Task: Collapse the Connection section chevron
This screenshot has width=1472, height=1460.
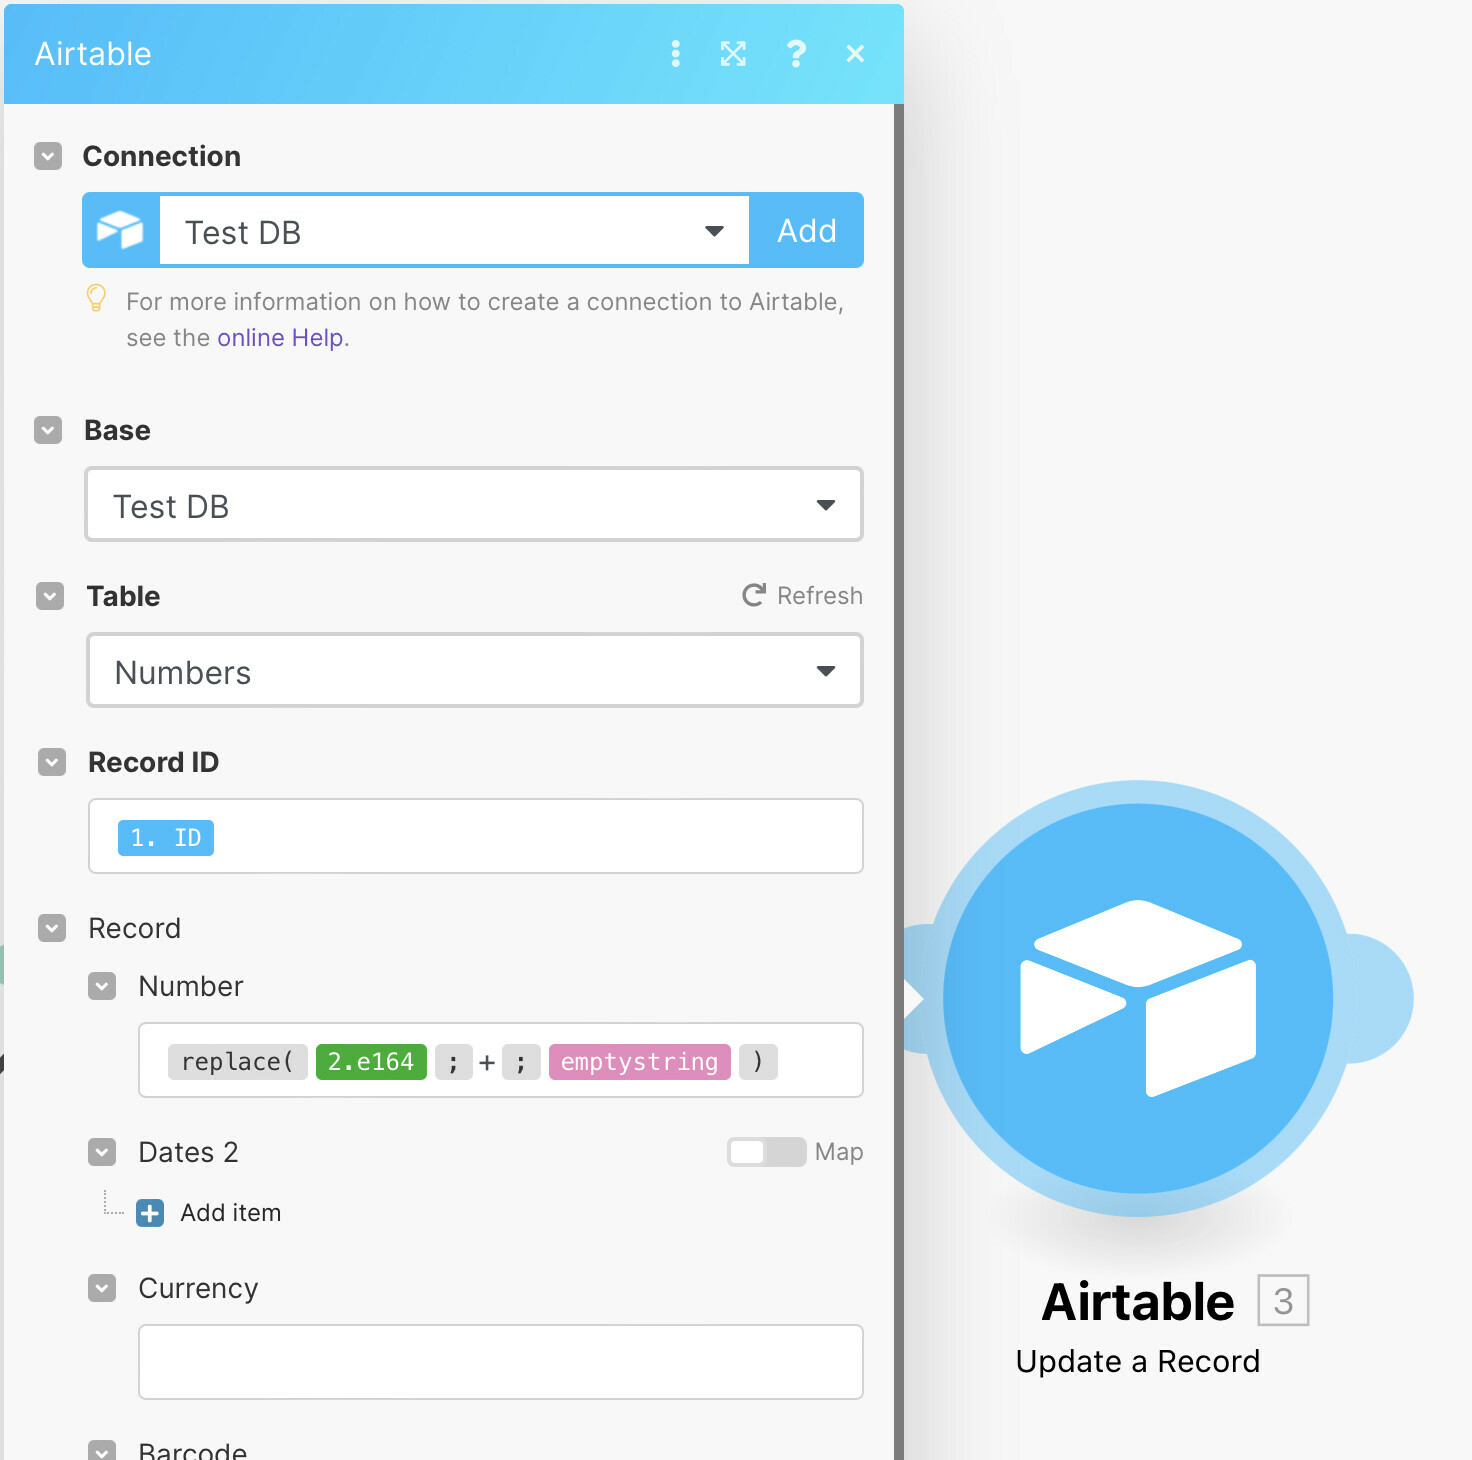Action: pyautogui.click(x=48, y=156)
